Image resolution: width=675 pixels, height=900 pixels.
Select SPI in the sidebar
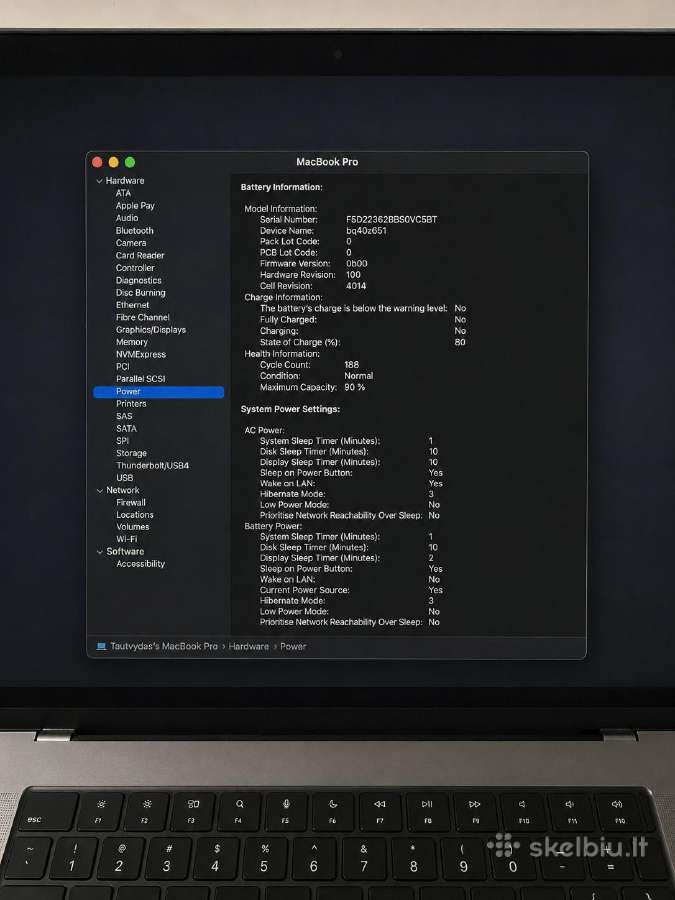(122, 441)
